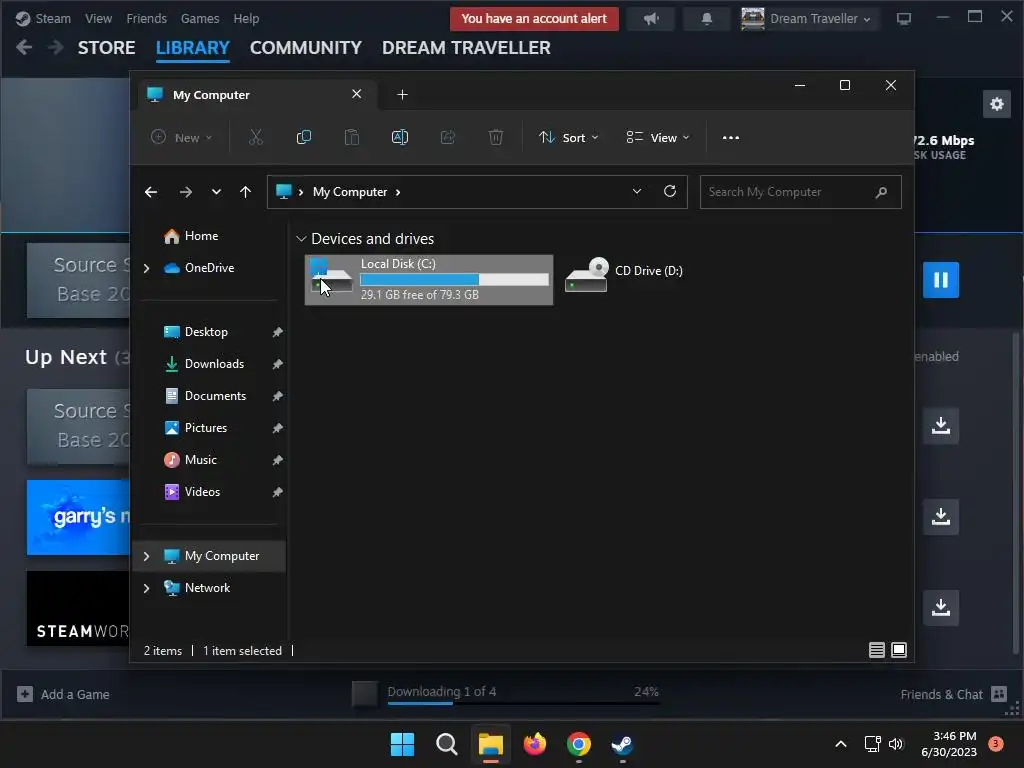Open the New item dropdown
The width and height of the screenshot is (1024, 768).
[182, 137]
